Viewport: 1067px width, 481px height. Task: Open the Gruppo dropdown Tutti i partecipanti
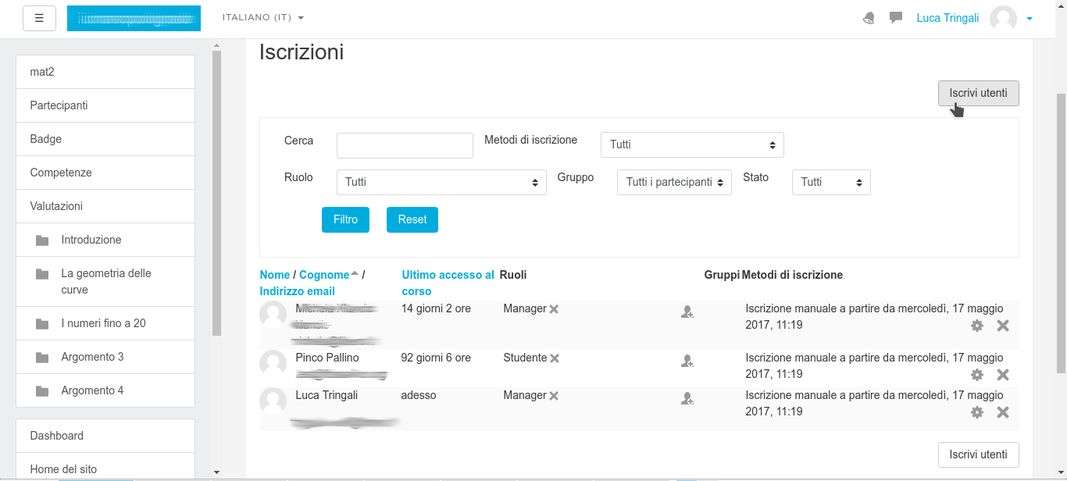674,182
